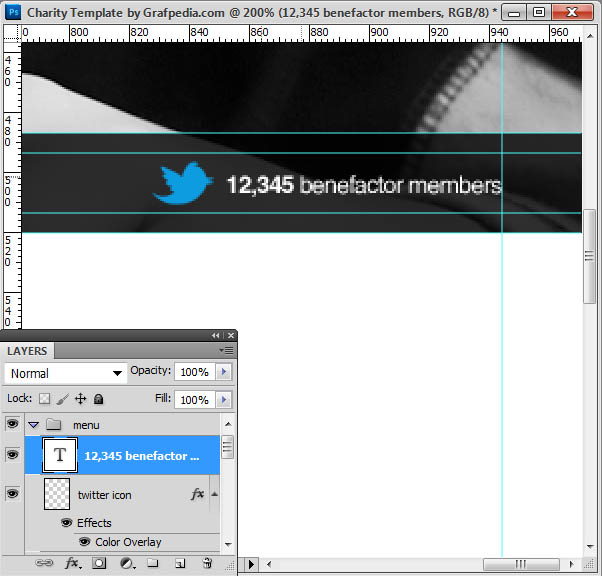602x576 pixels.
Task: Maximize the document window
Action: tap(539, 13)
